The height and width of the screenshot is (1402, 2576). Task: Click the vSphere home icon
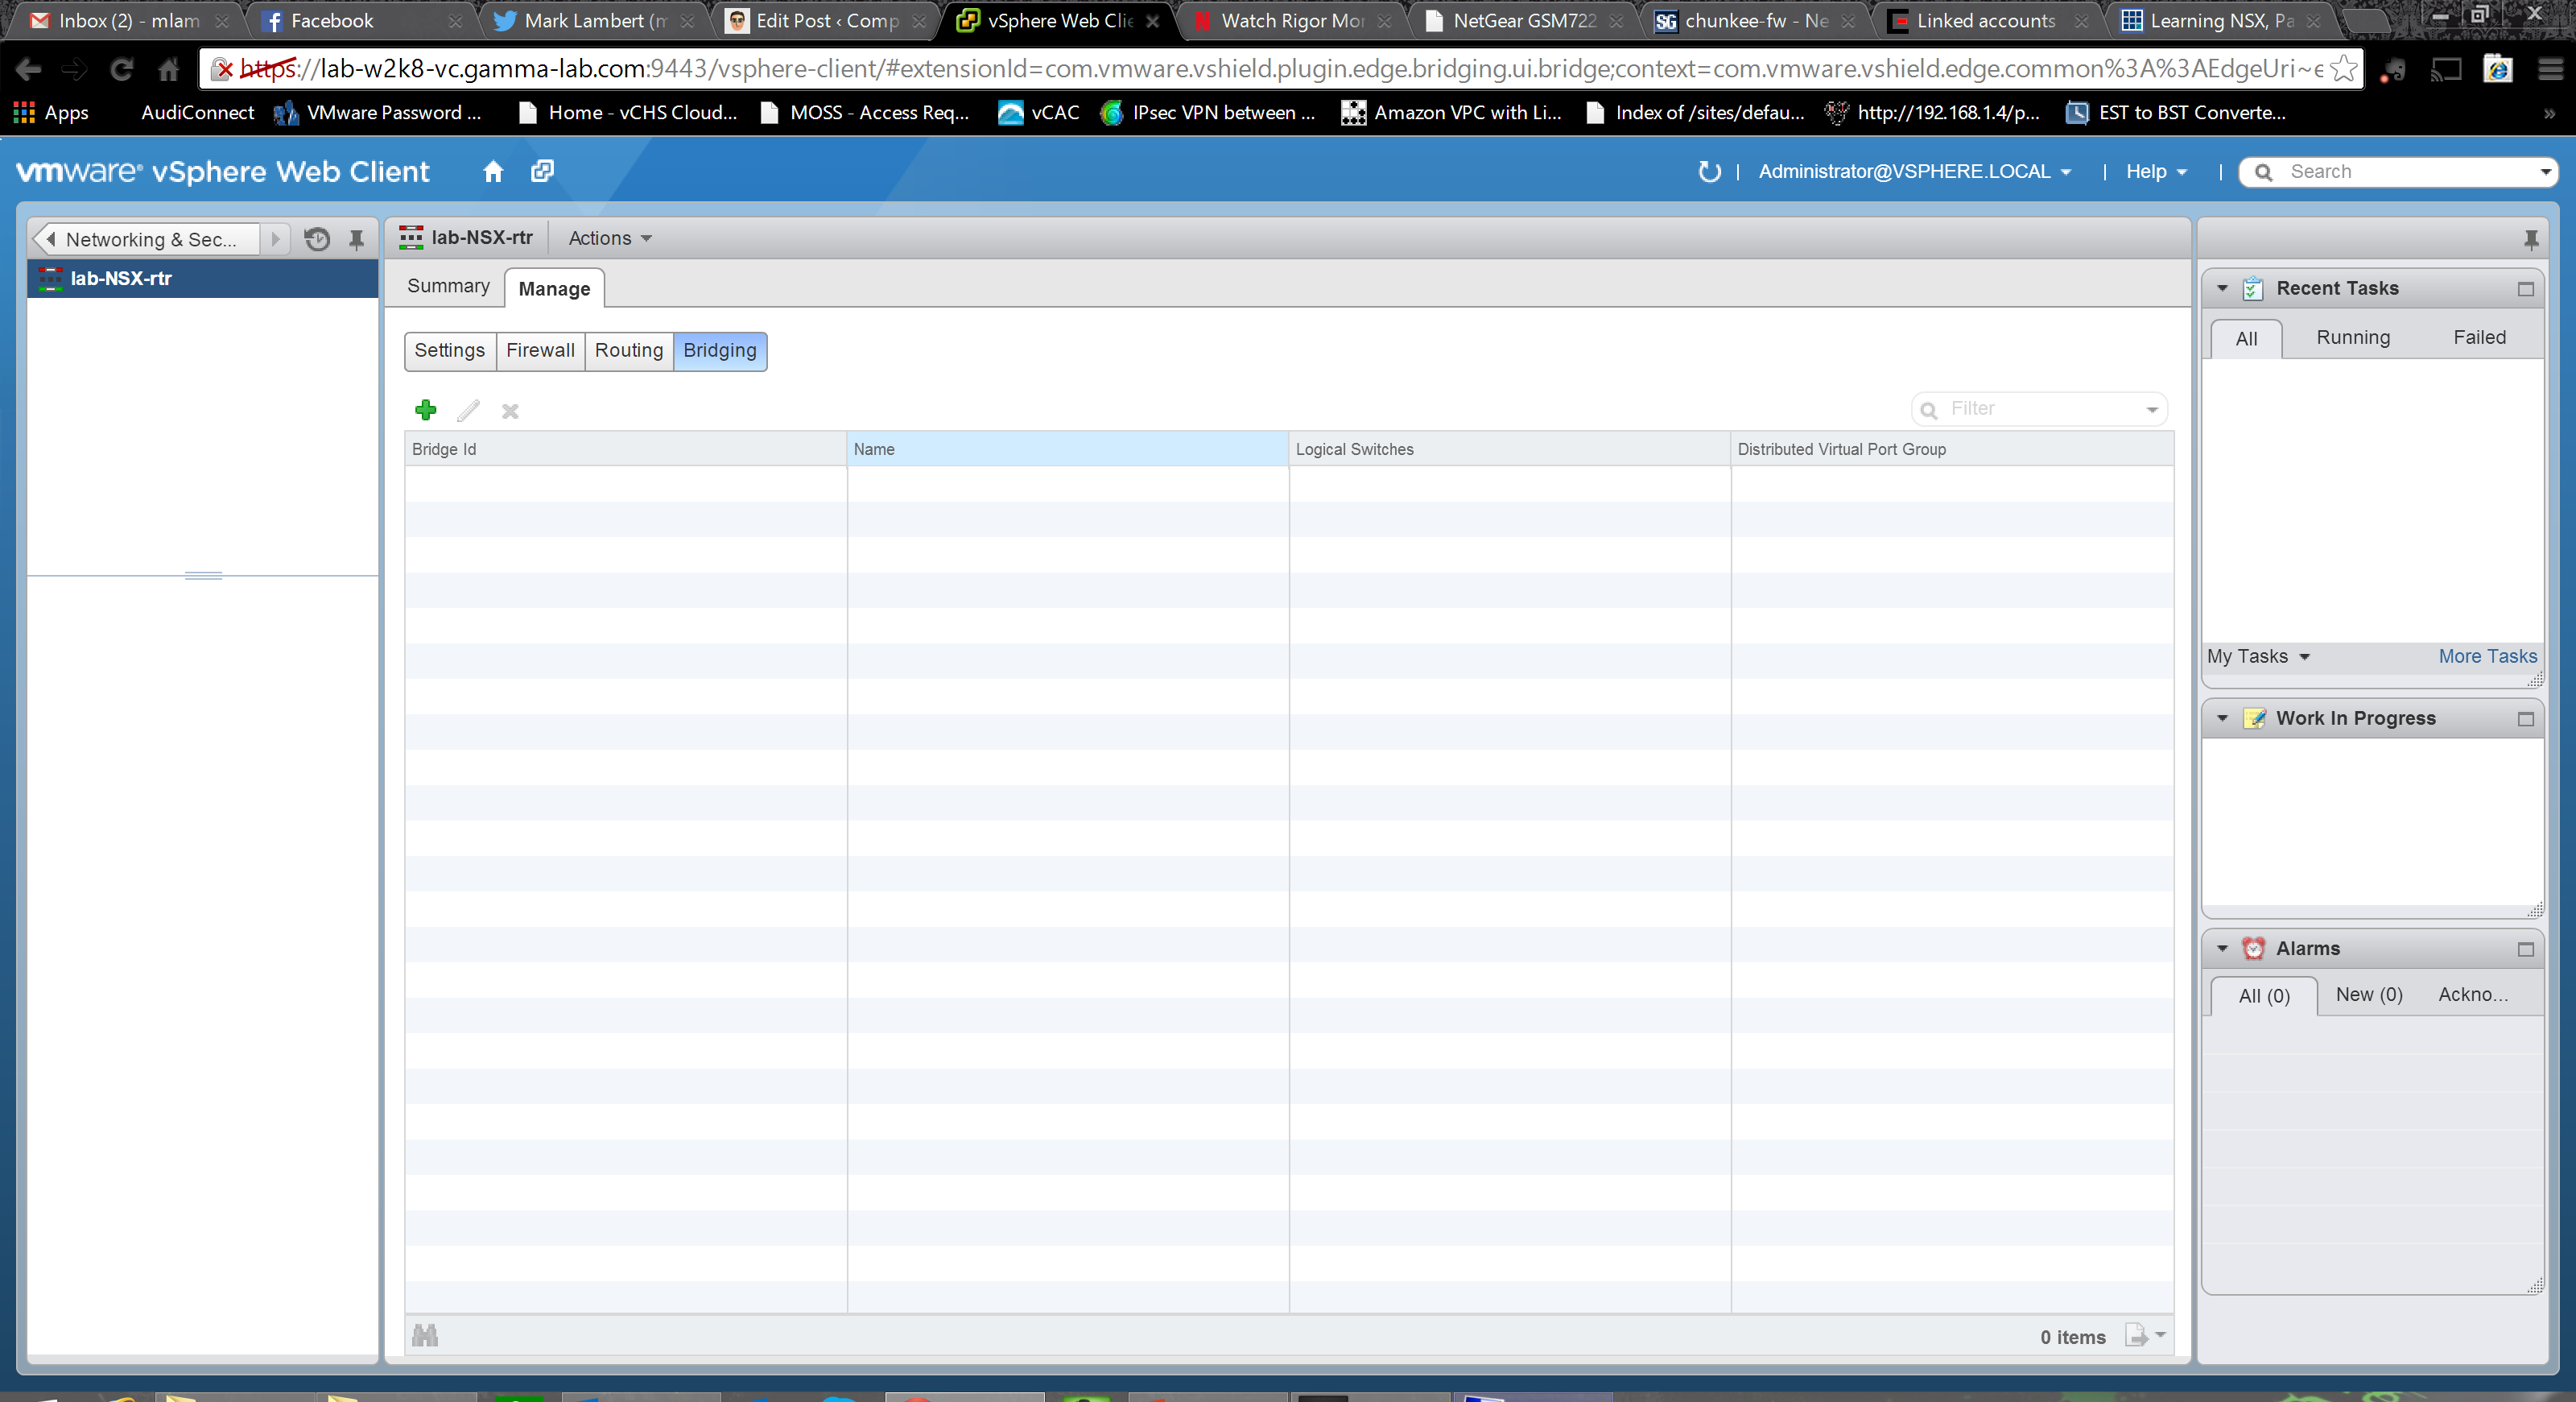pyautogui.click(x=493, y=171)
